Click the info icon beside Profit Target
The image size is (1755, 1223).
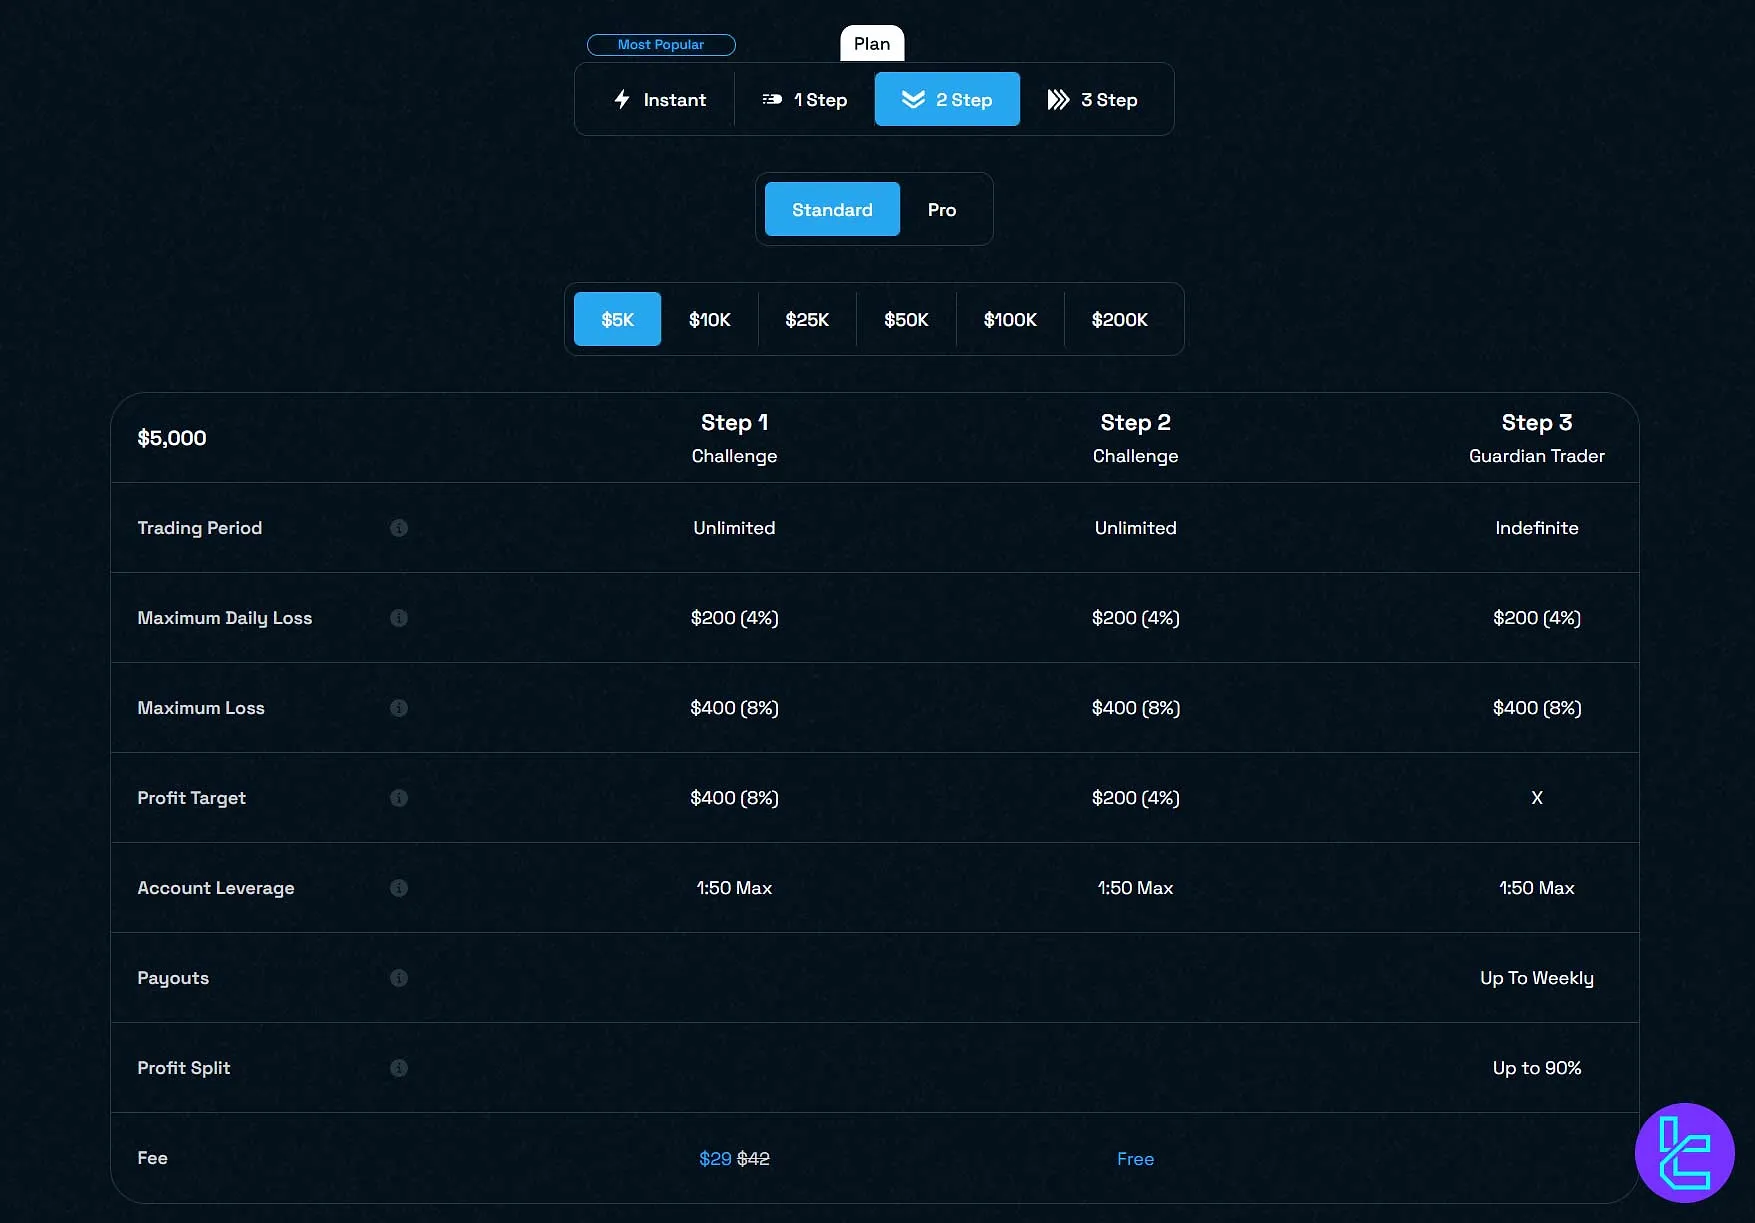pyautogui.click(x=399, y=798)
